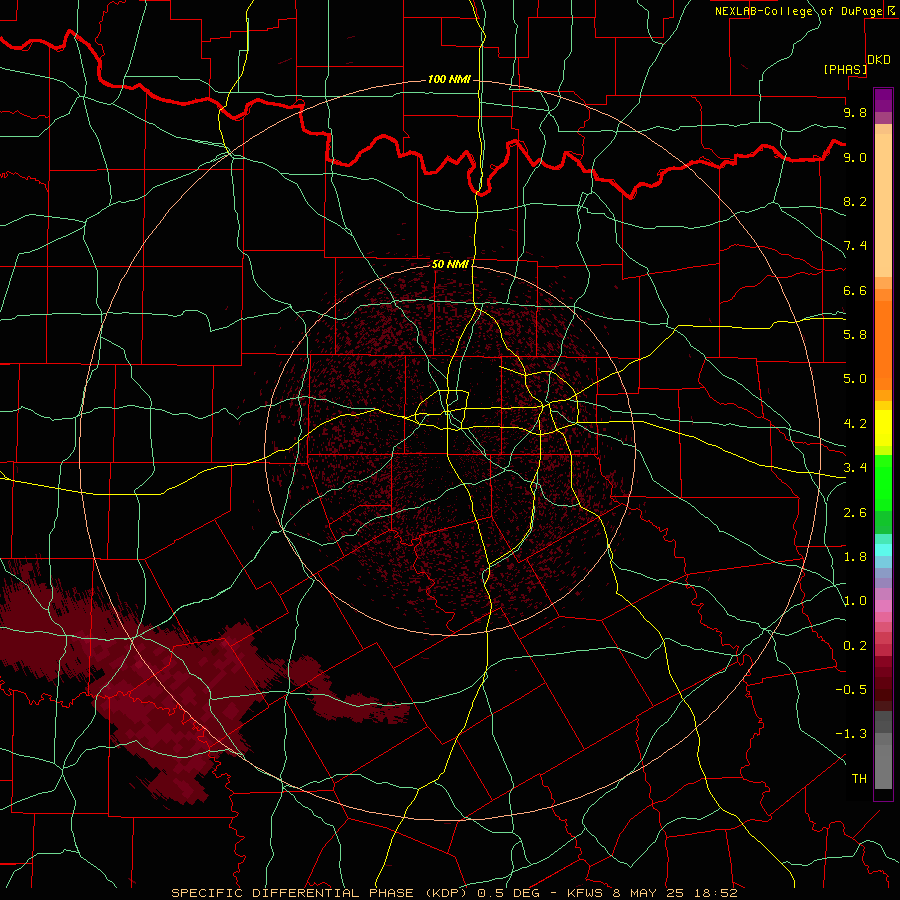900x900 pixels.
Task: Click the 5.8 legend value
Action: [855, 335]
